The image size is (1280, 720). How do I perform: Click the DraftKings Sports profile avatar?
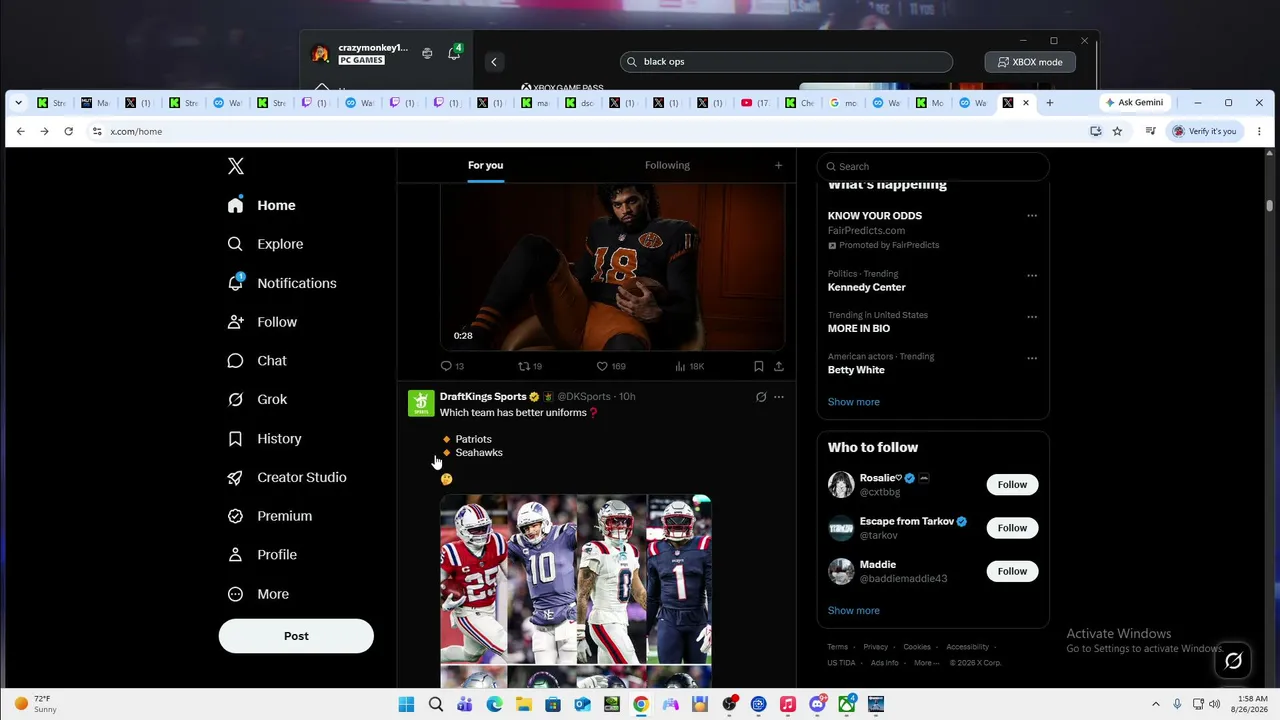point(421,403)
